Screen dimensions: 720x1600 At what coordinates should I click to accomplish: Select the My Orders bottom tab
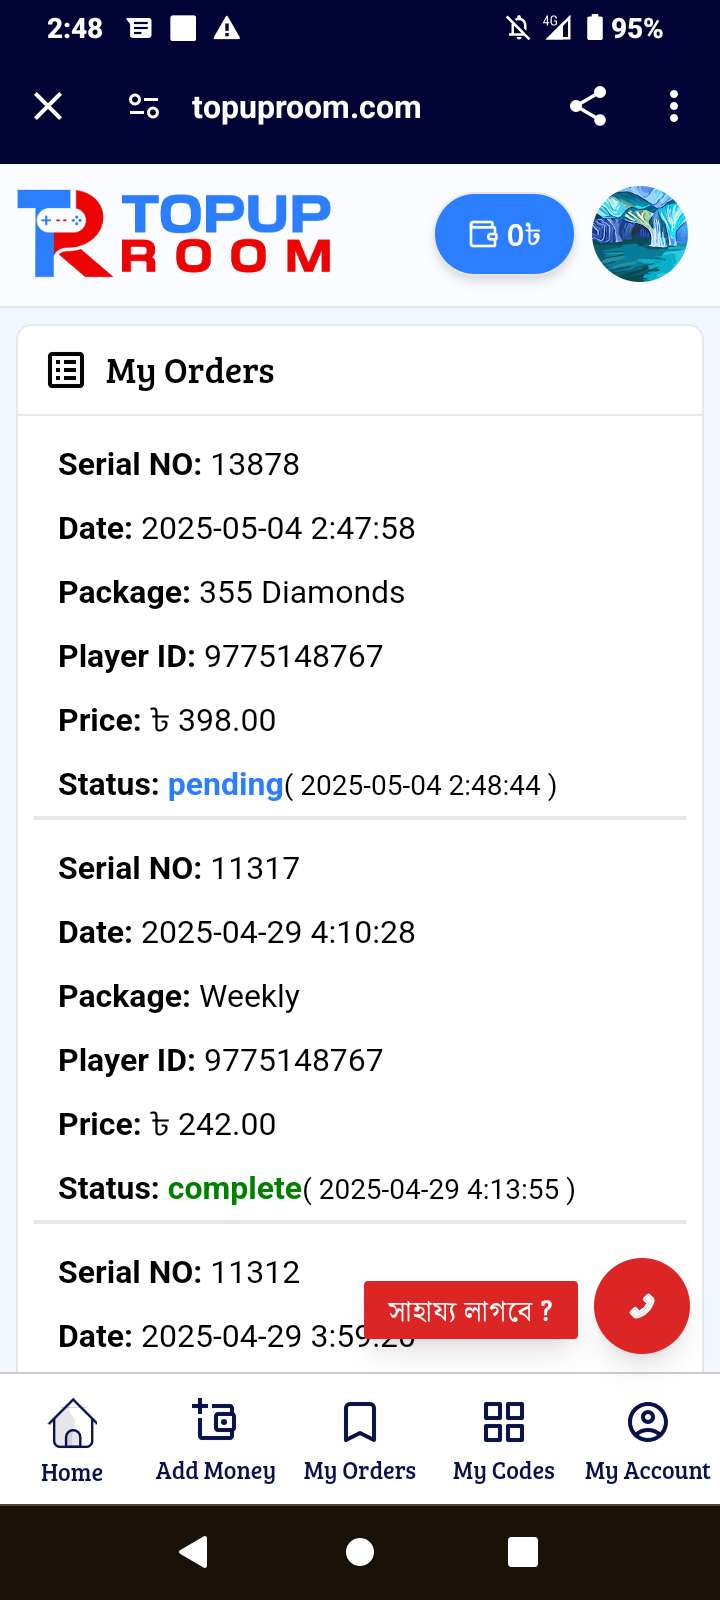pyautogui.click(x=360, y=1440)
